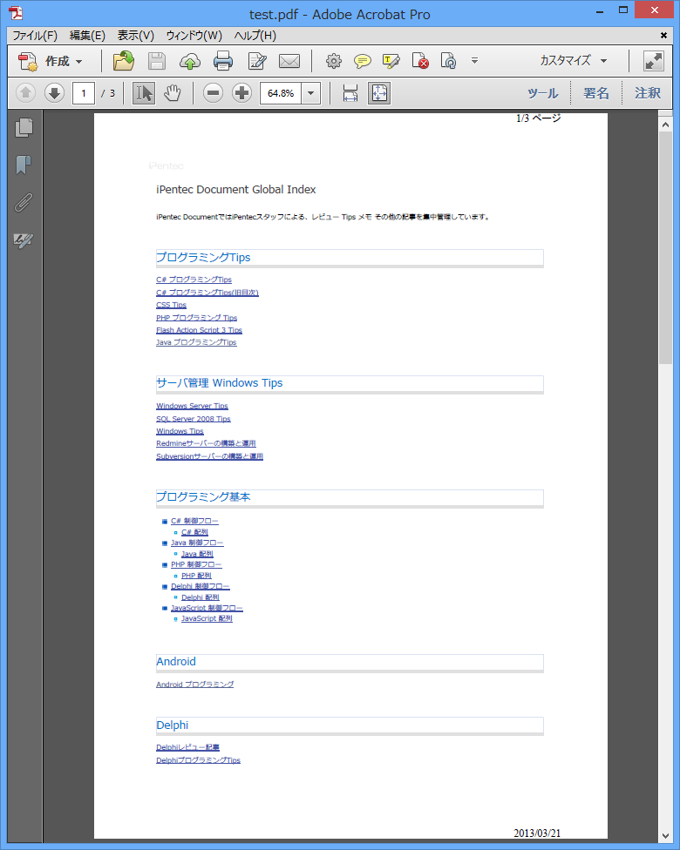680x850 pixels.
Task: Click the scrollbar down arrow
Action: [665, 836]
